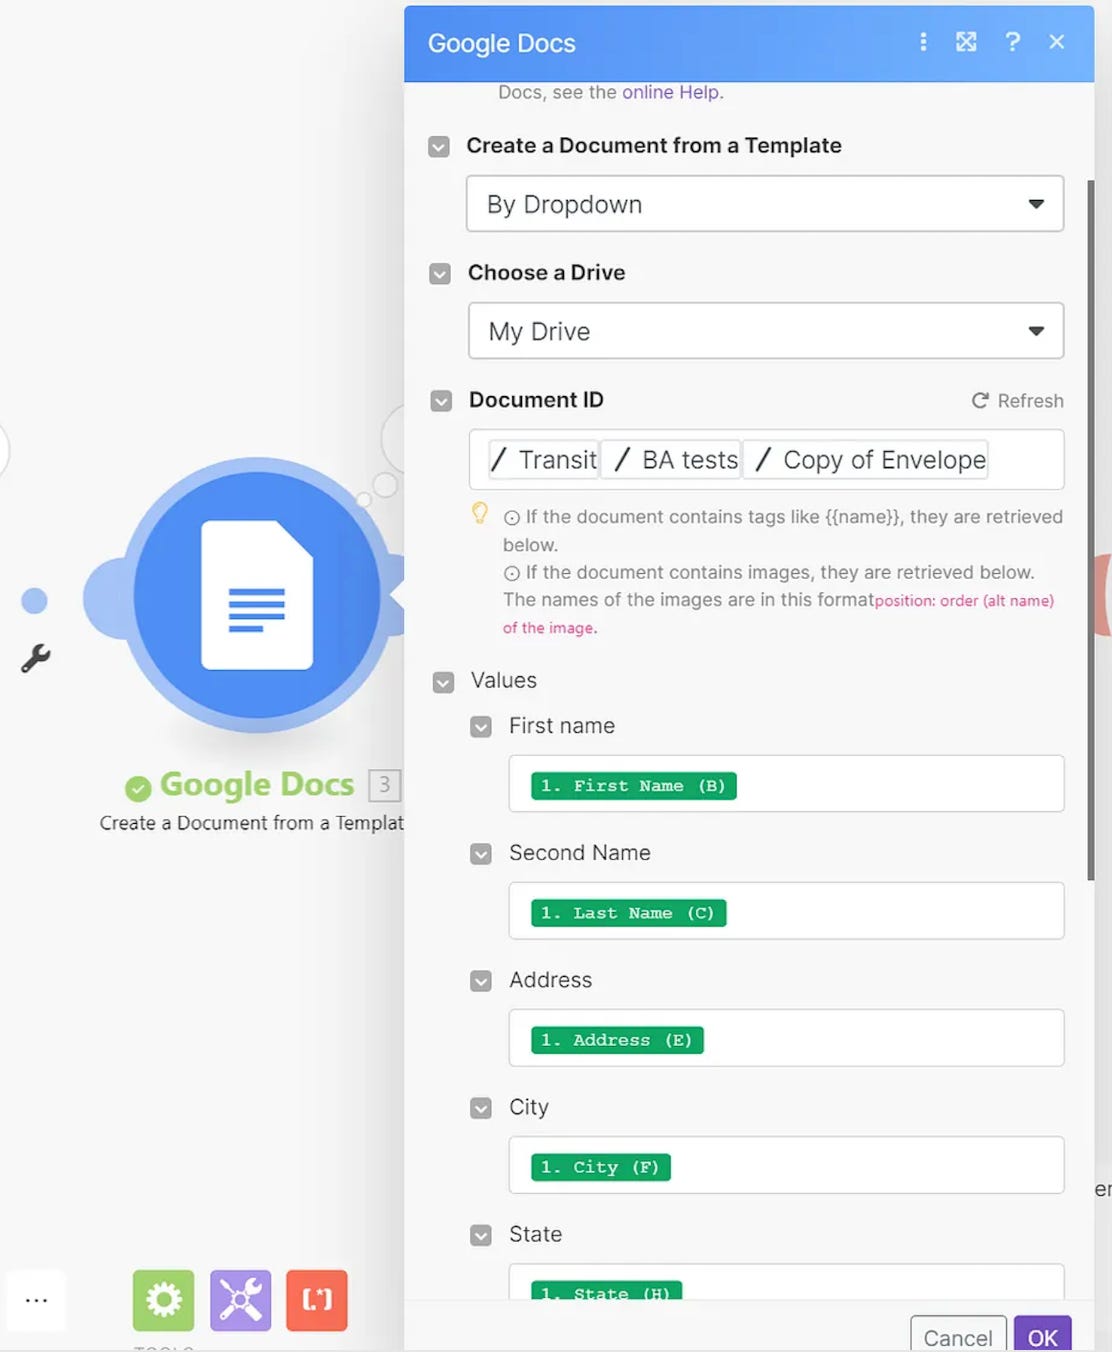This screenshot has height=1352, width=1112.
Task: Click the Last Name (C) mapped tag
Action: coord(629,913)
